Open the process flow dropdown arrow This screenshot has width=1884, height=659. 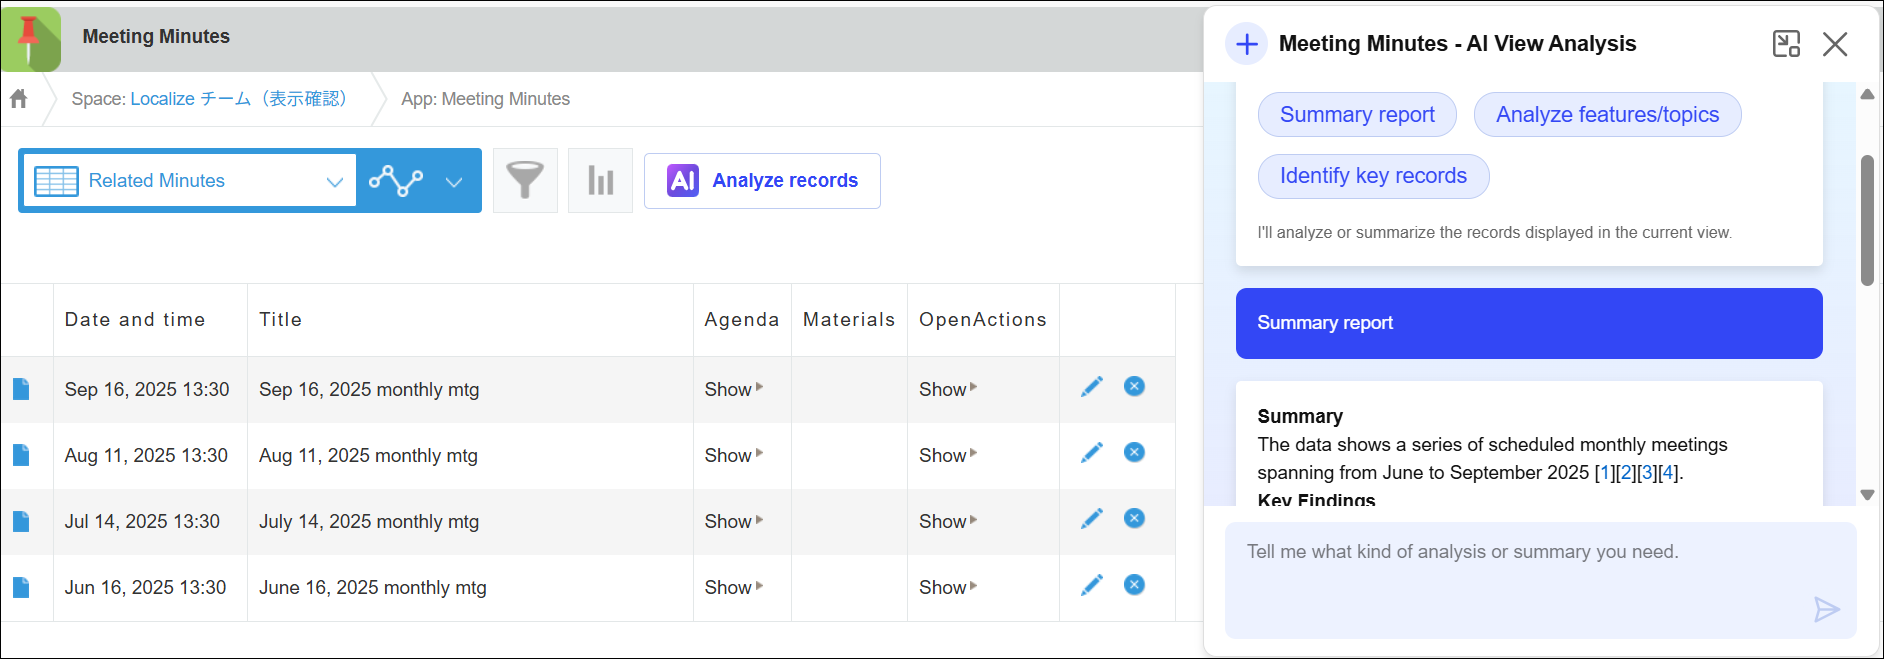pos(454,182)
